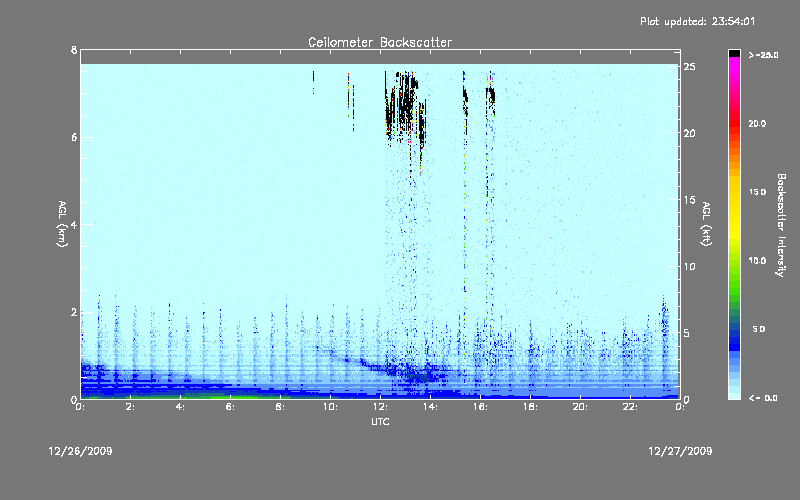Click the 'AGL (km)' left axis label
Screen dimensions: 800x500
[x=62, y=224]
